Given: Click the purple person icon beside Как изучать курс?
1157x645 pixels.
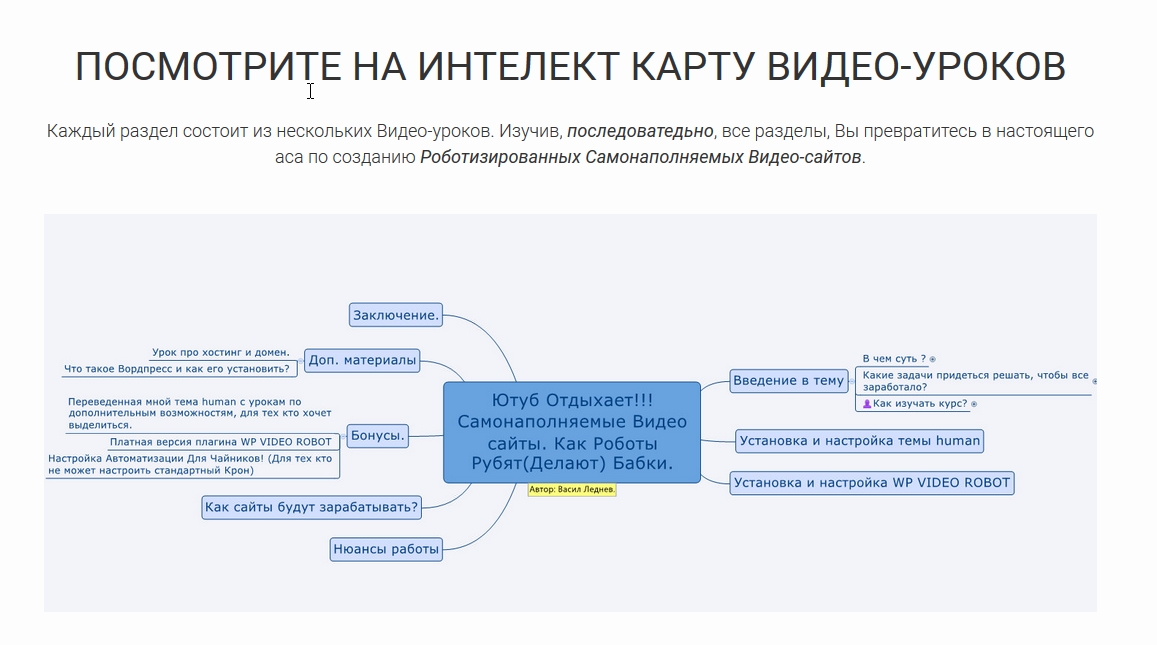Looking at the screenshot, I should coord(867,404).
